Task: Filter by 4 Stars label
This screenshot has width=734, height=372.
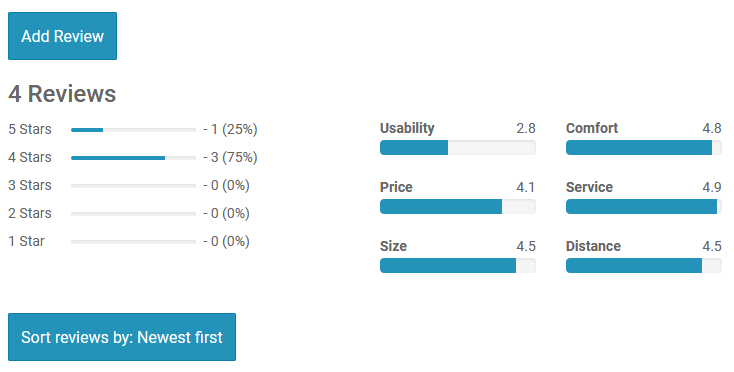Action: click(30, 157)
